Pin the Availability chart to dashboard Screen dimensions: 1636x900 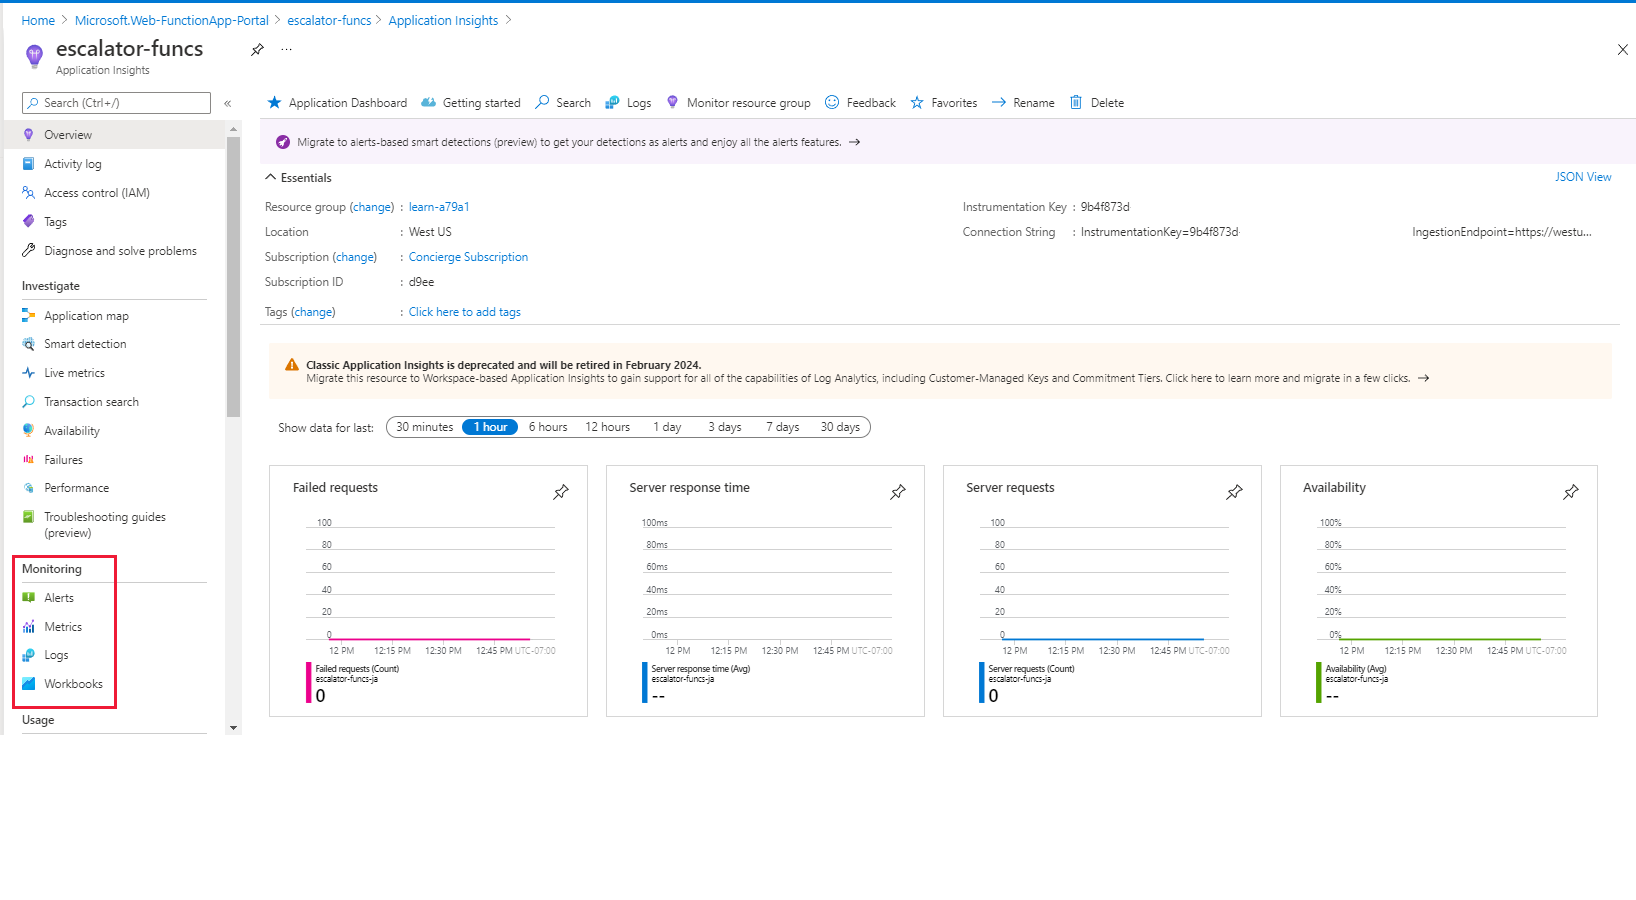1571,492
